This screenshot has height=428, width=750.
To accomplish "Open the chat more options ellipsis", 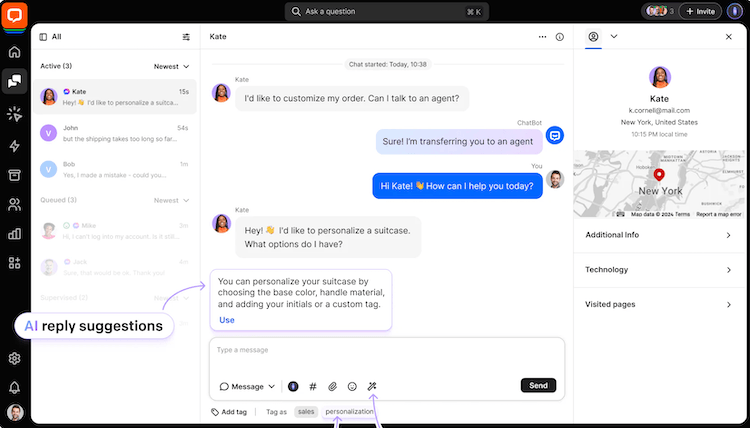I will (542, 37).
